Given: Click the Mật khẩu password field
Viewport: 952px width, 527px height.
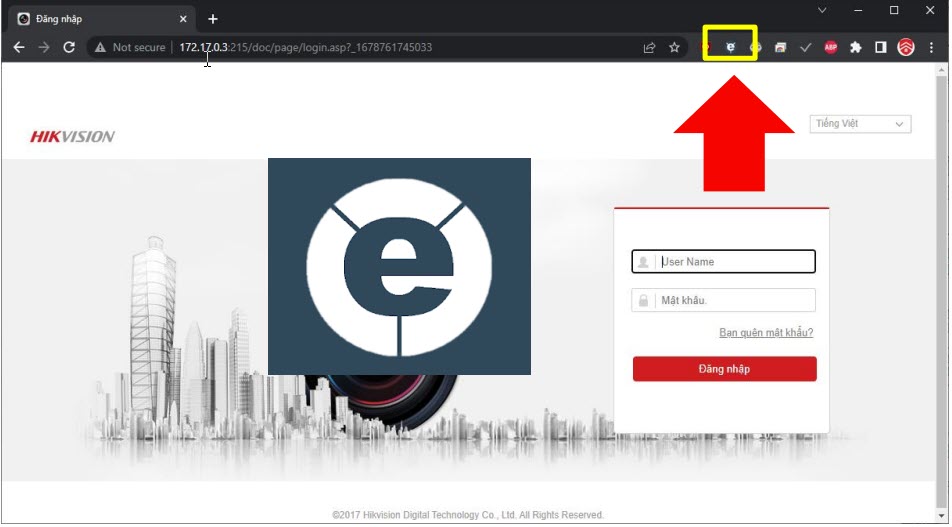Looking at the screenshot, I should point(735,301).
